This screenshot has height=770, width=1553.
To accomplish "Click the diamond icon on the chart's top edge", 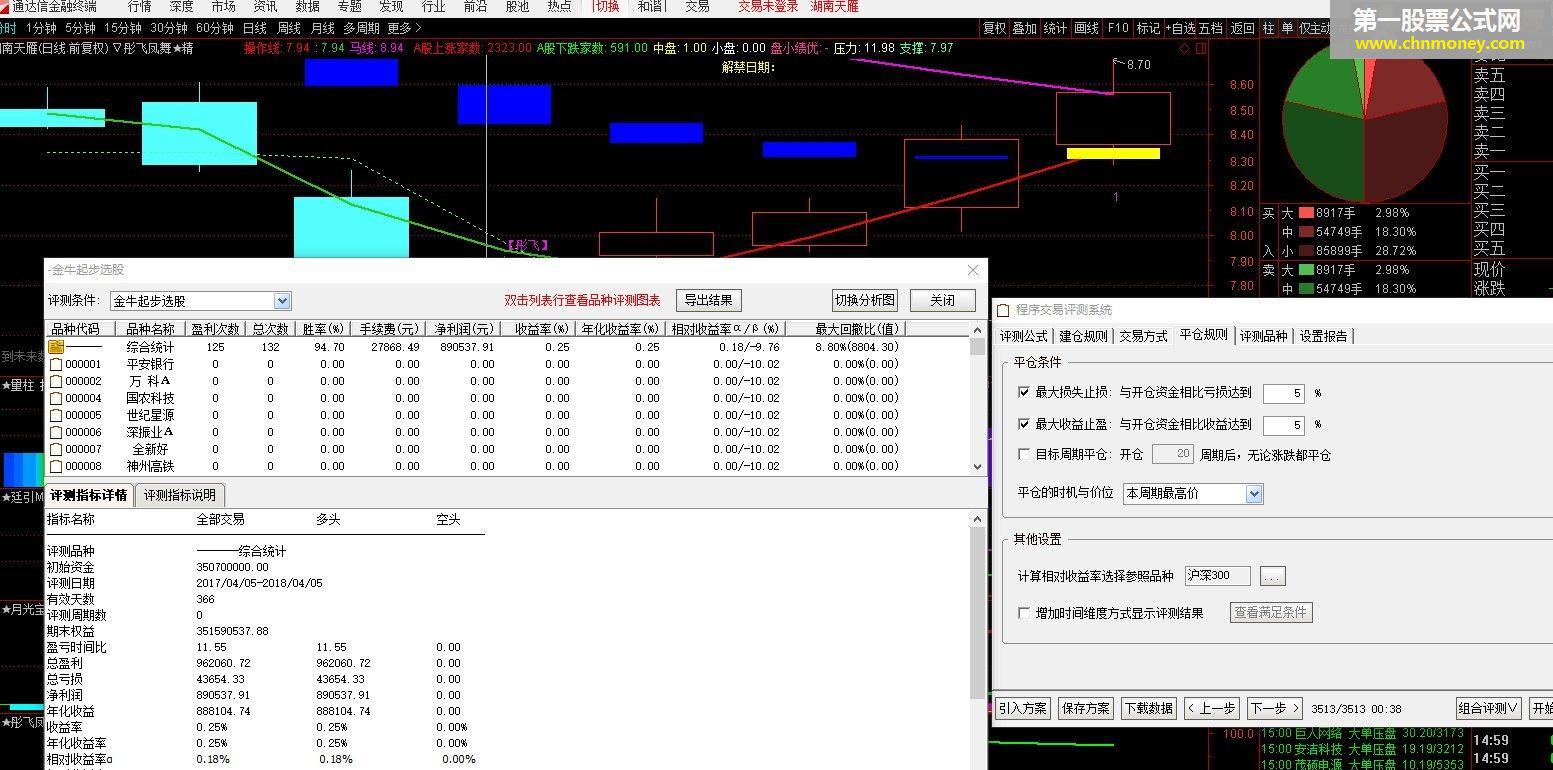I will coord(1185,47).
